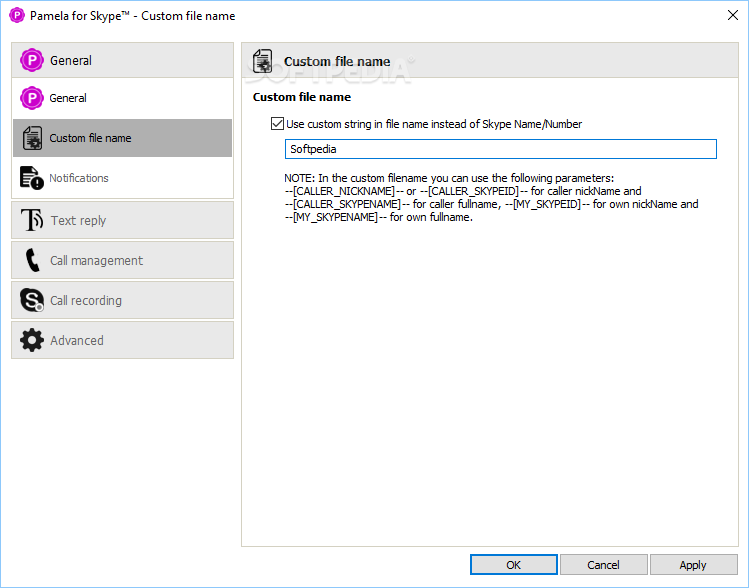Click the Pamela icon in title bar

pyautogui.click(x=17, y=15)
